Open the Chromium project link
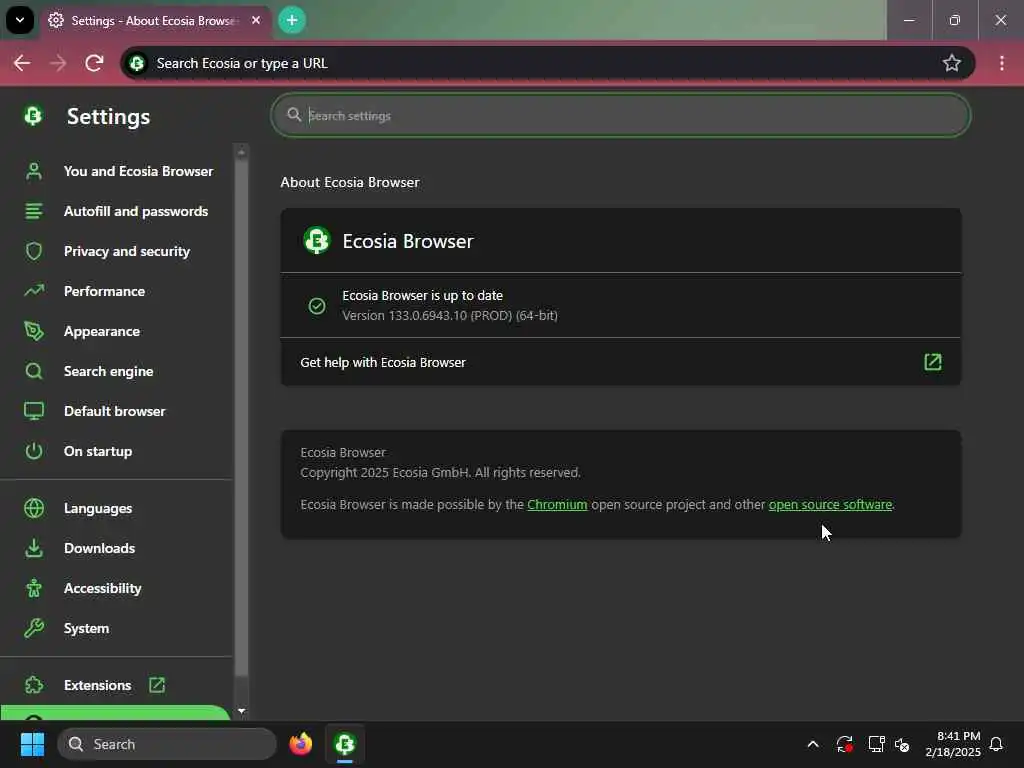Image resolution: width=1024 pixels, height=768 pixels. click(x=557, y=504)
